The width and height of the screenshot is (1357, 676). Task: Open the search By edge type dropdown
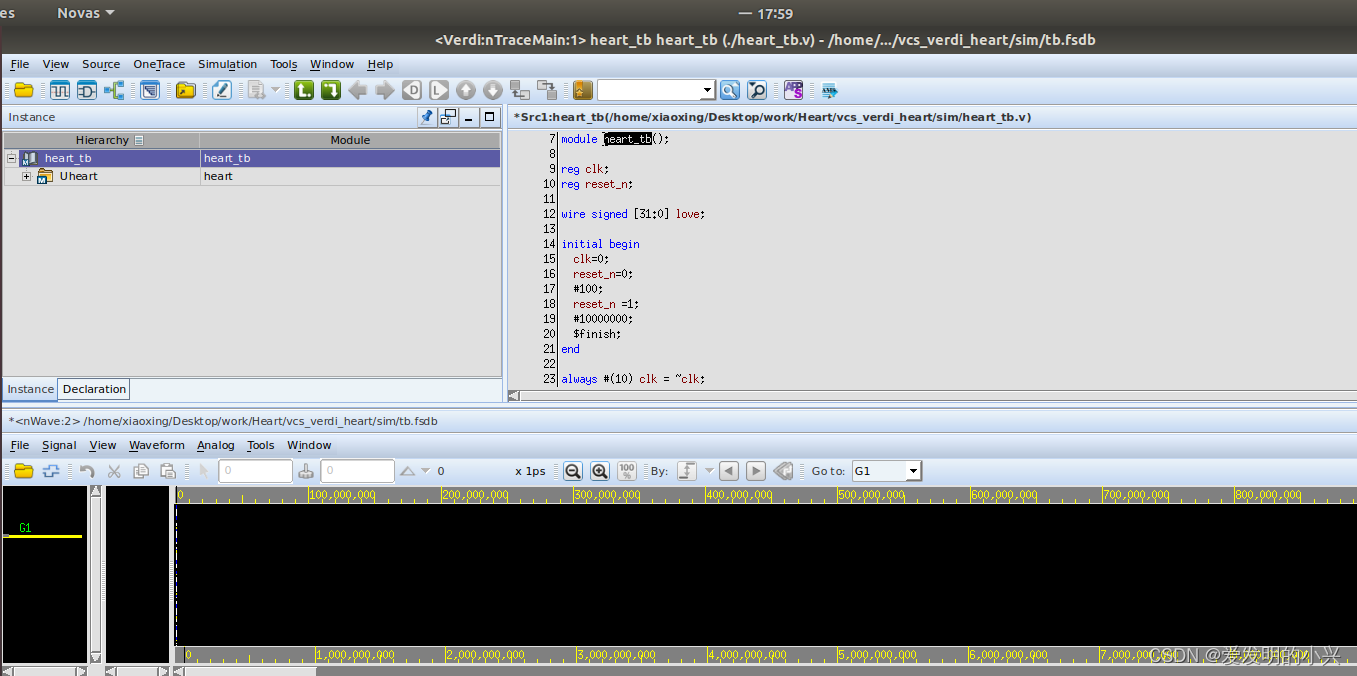coord(709,471)
